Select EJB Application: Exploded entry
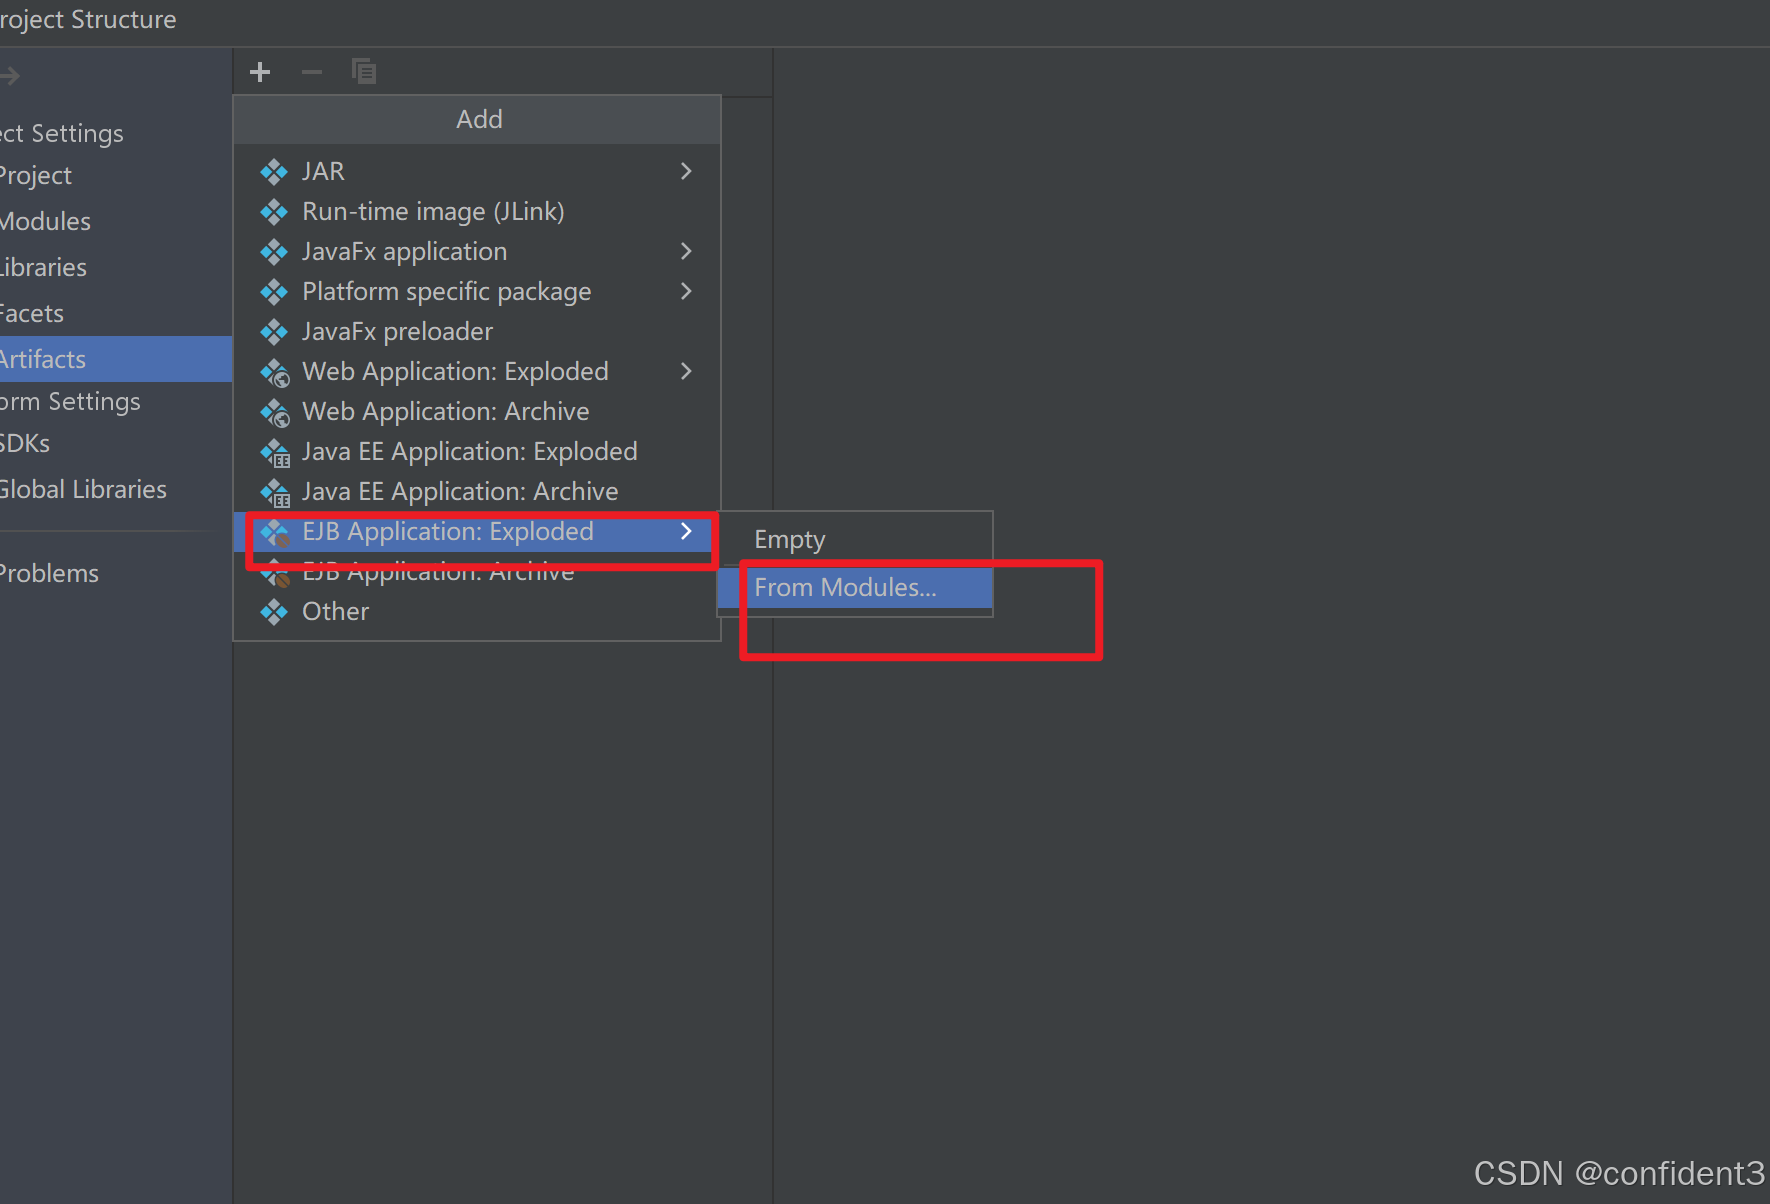The height and width of the screenshot is (1204, 1770). click(x=477, y=531)
